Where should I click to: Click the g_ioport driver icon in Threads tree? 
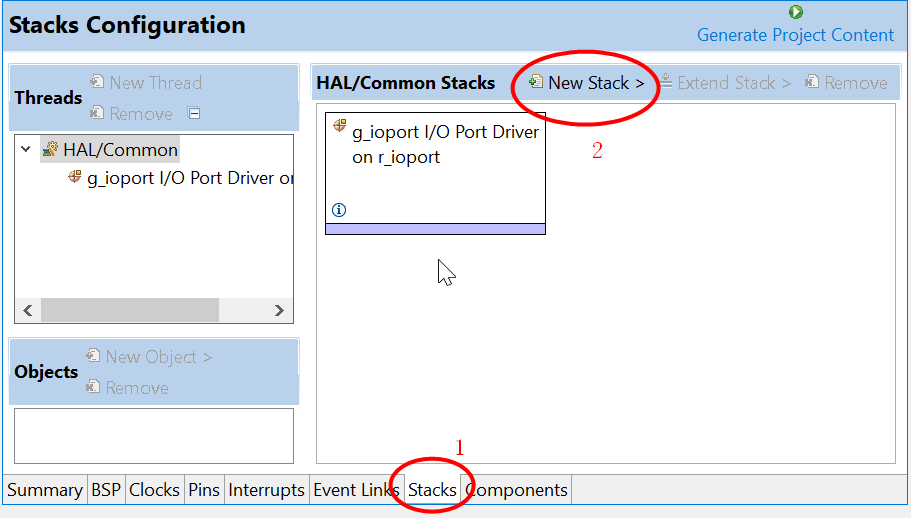tap(74, 178)
